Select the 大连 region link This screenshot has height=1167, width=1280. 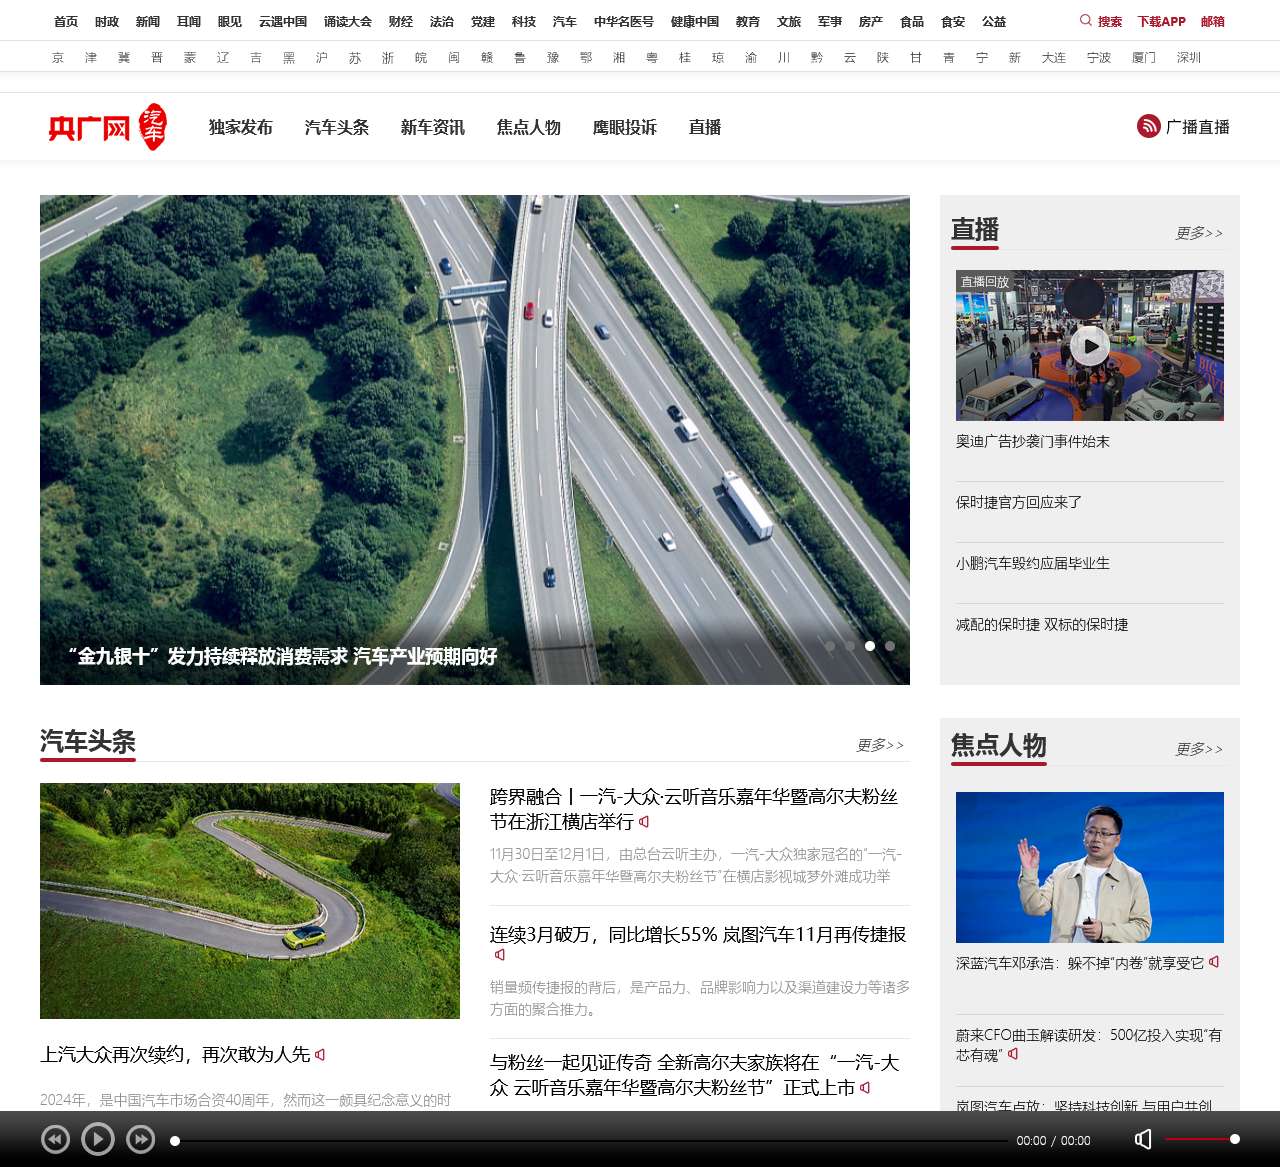click(x=1054, y=58)
